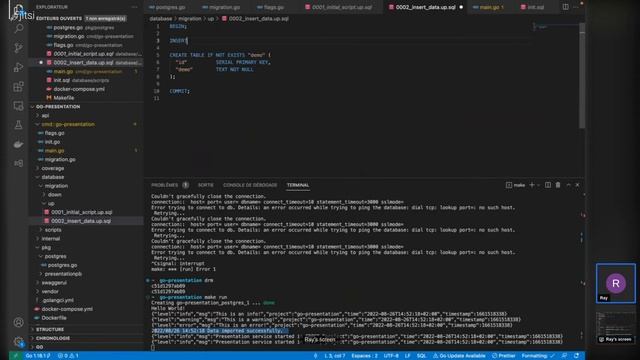Open editor more-actions ellipsis menu
The width and height of the screenshot is (640, 360).
point(576,7)
